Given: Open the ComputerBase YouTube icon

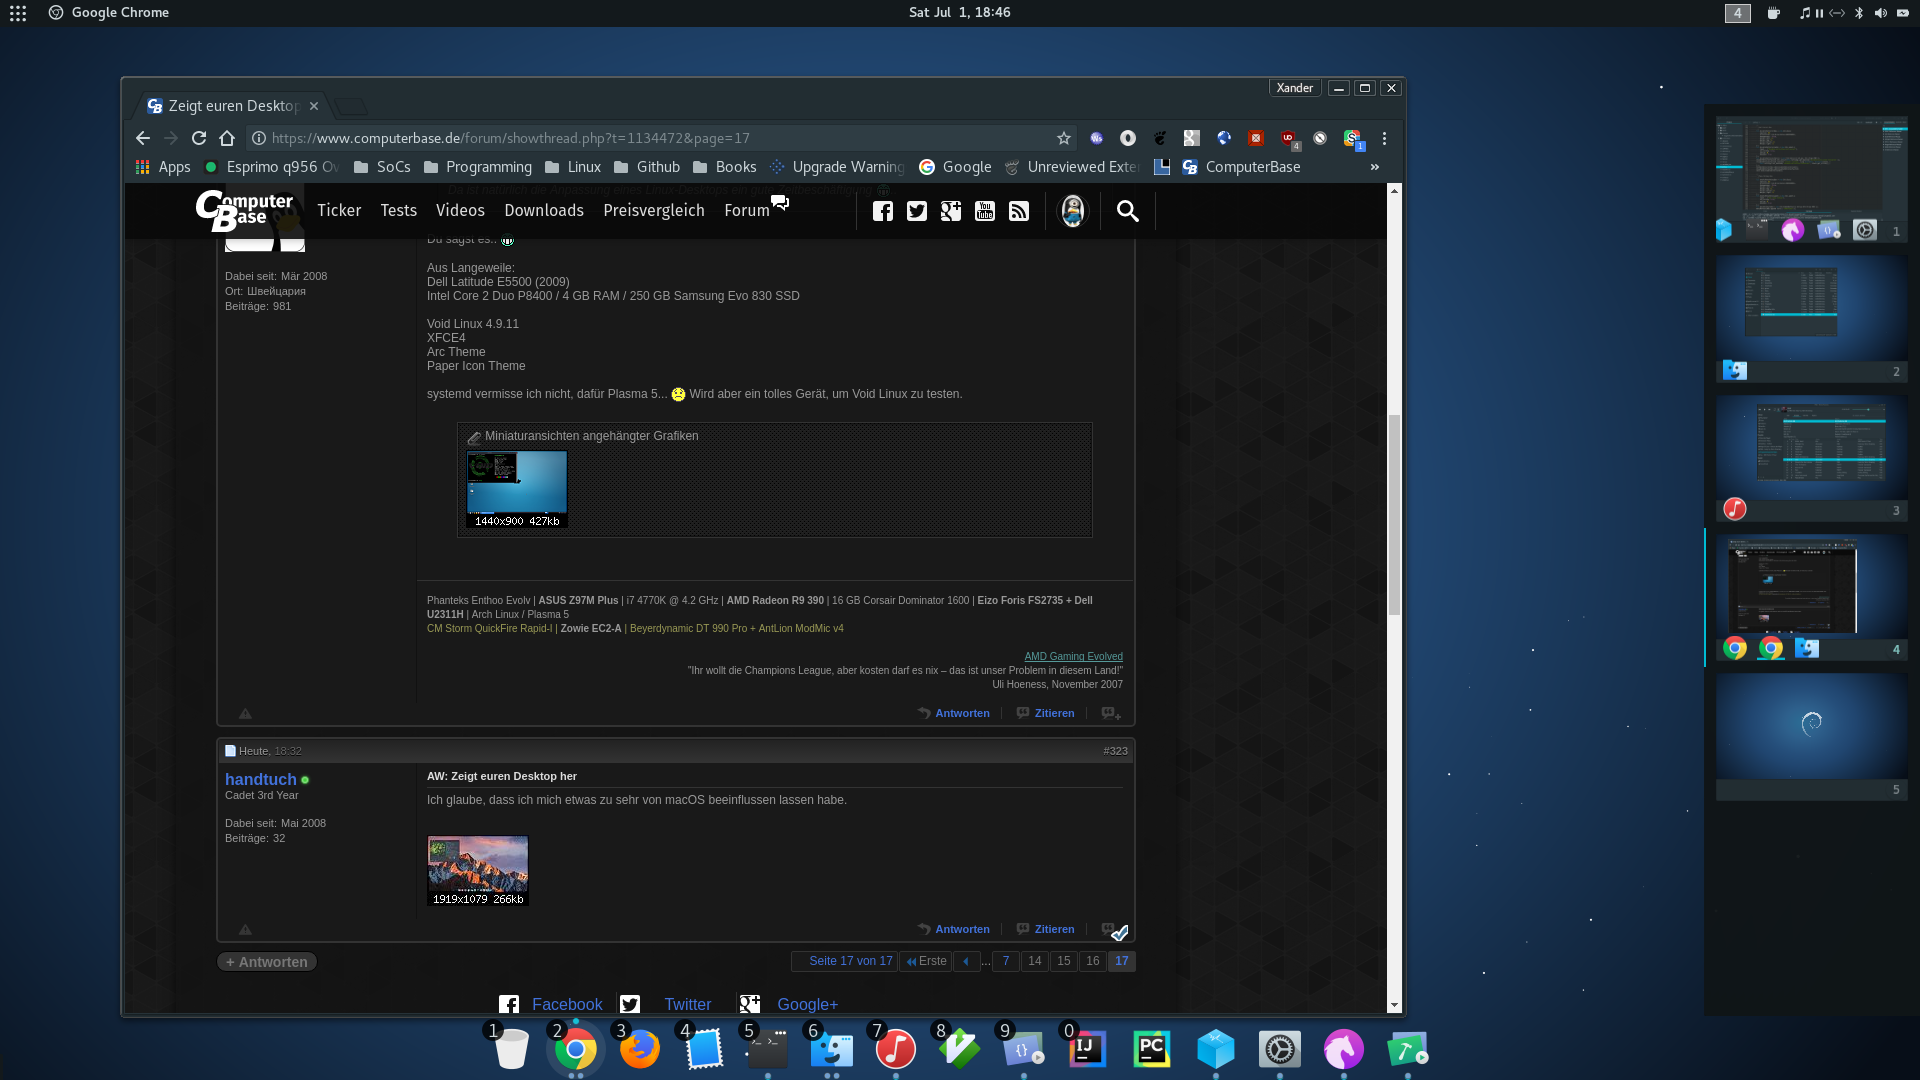Looking at the screenshot, I should click(985, 211).
